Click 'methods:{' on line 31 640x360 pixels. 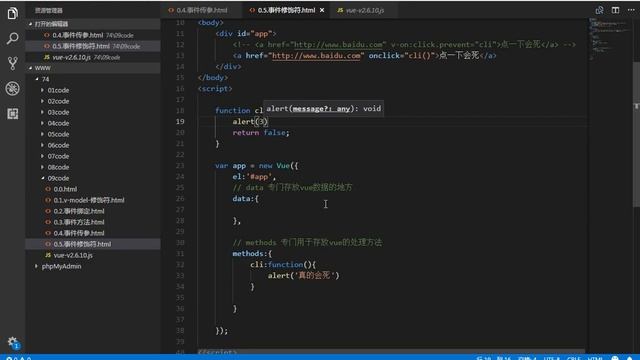(252, 254)
